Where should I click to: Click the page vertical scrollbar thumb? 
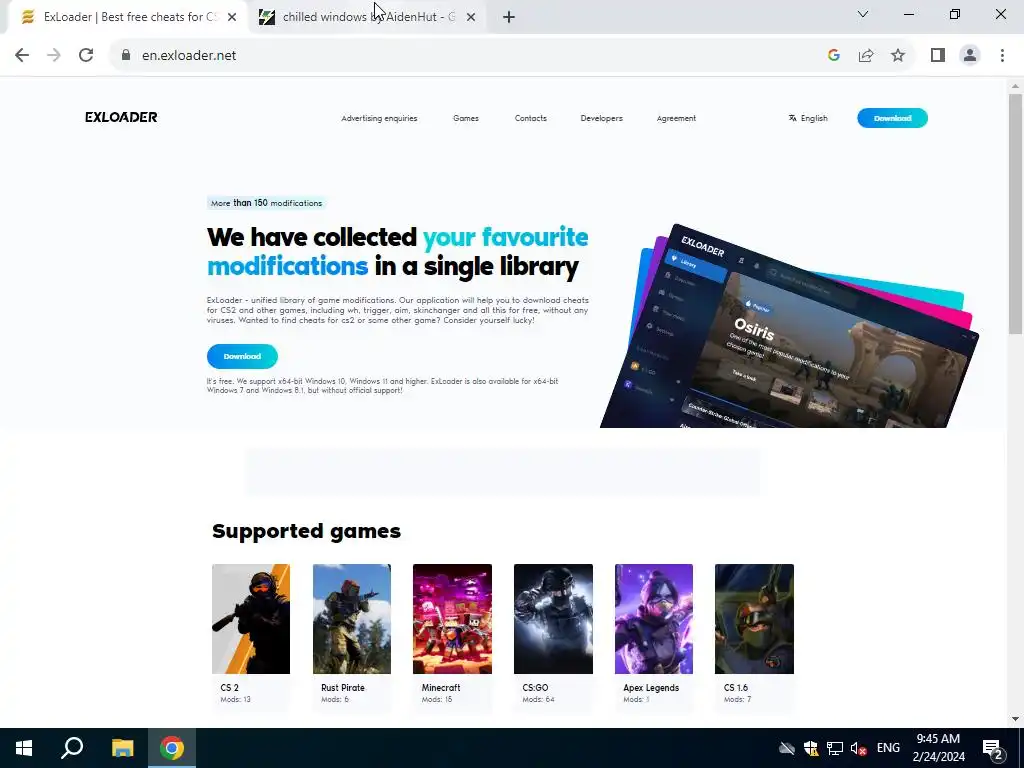coord(1015,212)
